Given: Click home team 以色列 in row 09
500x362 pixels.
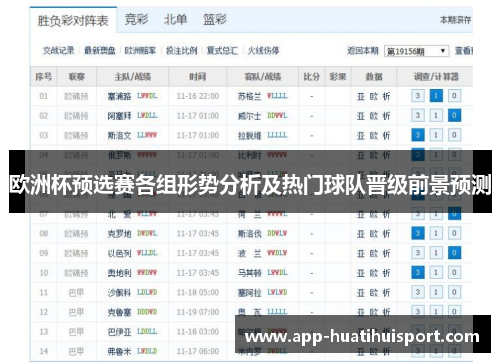Looking at the screenshot, I should [x=119, y=253].
